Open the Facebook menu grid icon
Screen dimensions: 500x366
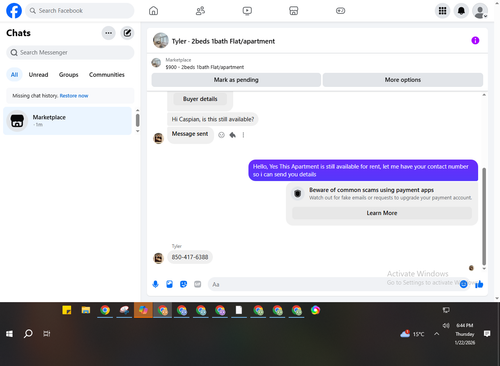[x=442, y=11]
